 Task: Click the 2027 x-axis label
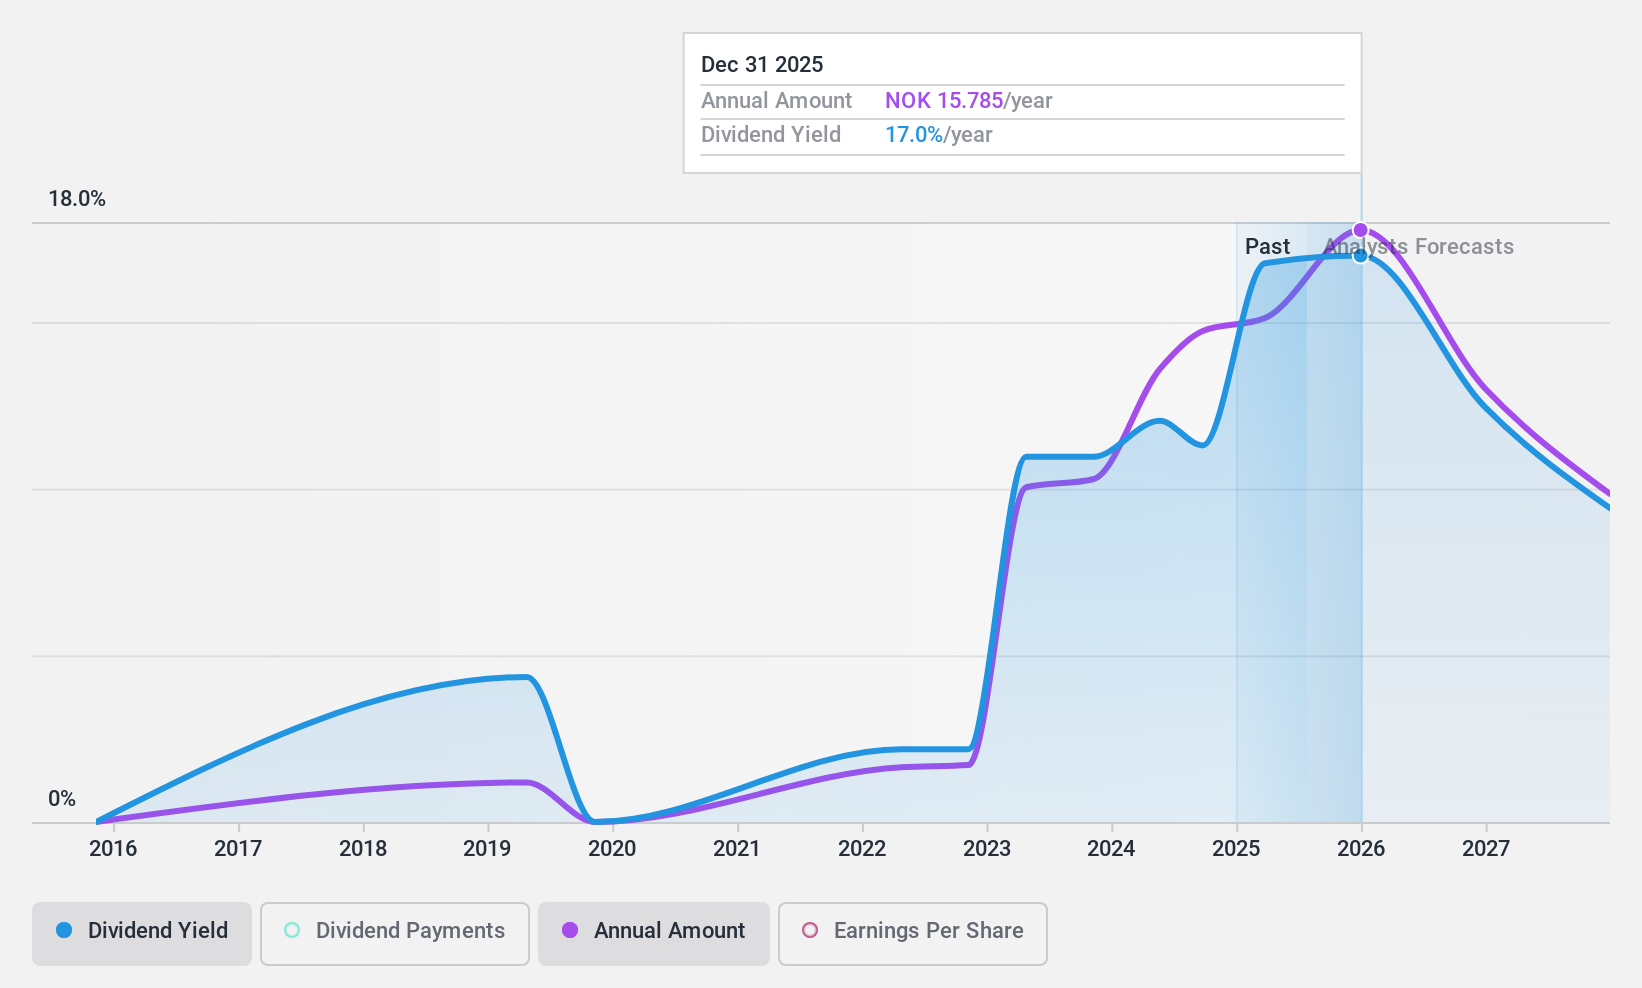pyautogui.click(x=1486, y=848)
